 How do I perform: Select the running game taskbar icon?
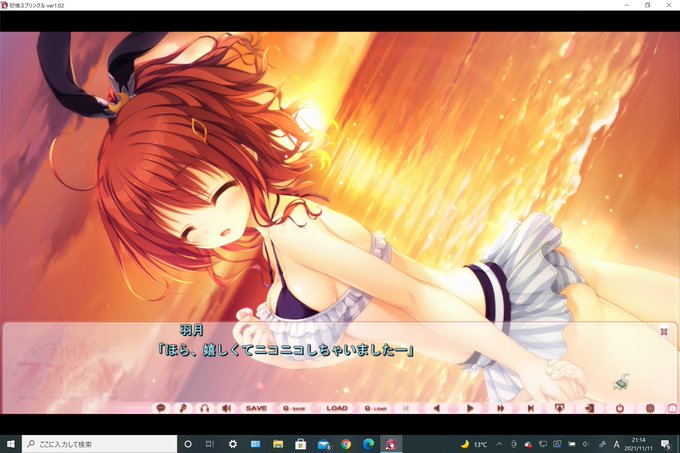(391, 444)
